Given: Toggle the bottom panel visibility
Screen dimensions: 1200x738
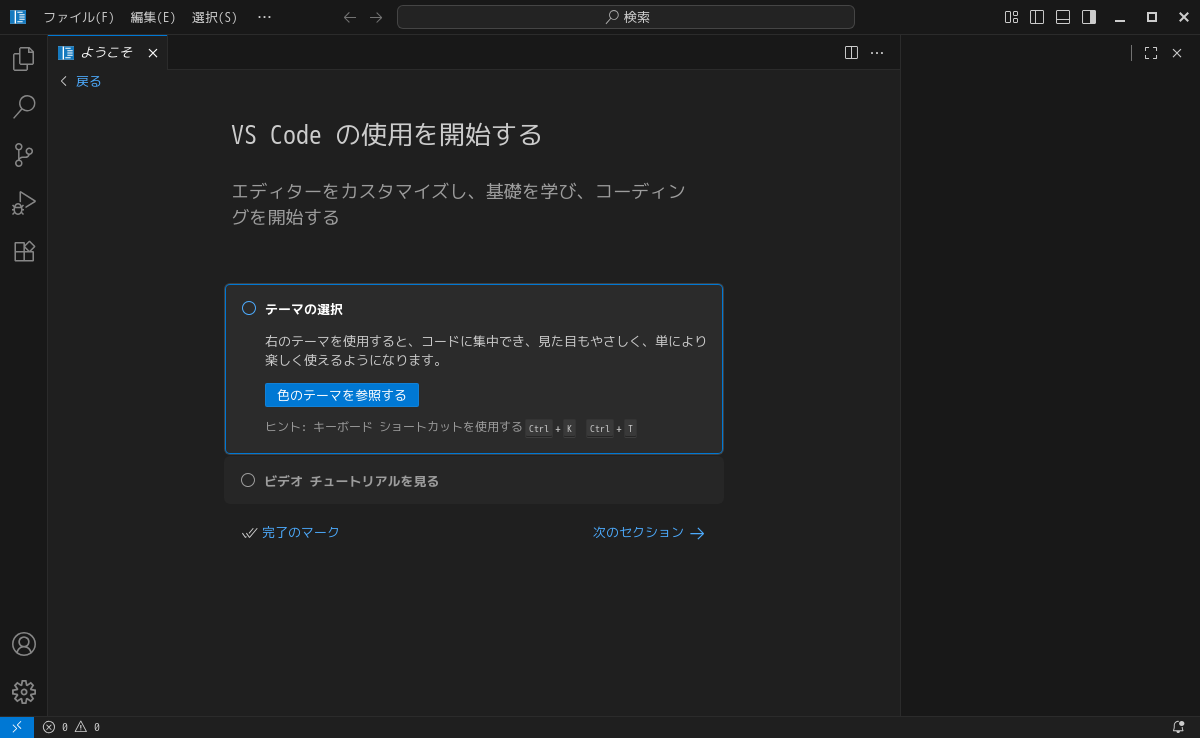Looking at the screenshot, I should point(1063,17).
